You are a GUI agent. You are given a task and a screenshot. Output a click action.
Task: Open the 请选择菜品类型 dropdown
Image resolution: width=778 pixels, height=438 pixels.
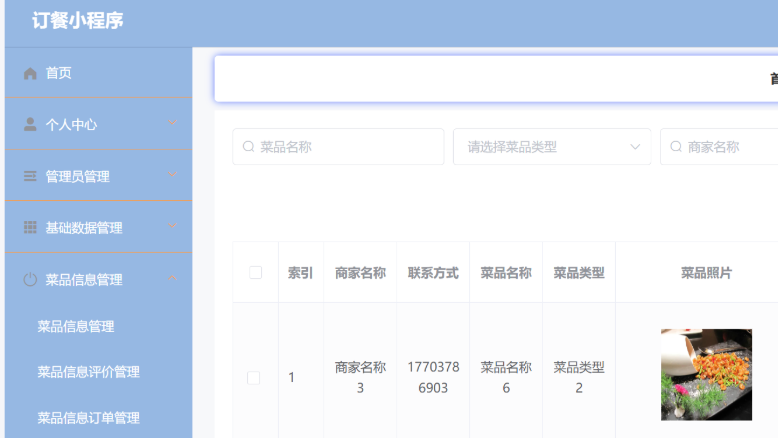pyautogui.click(x=551, y=147)
